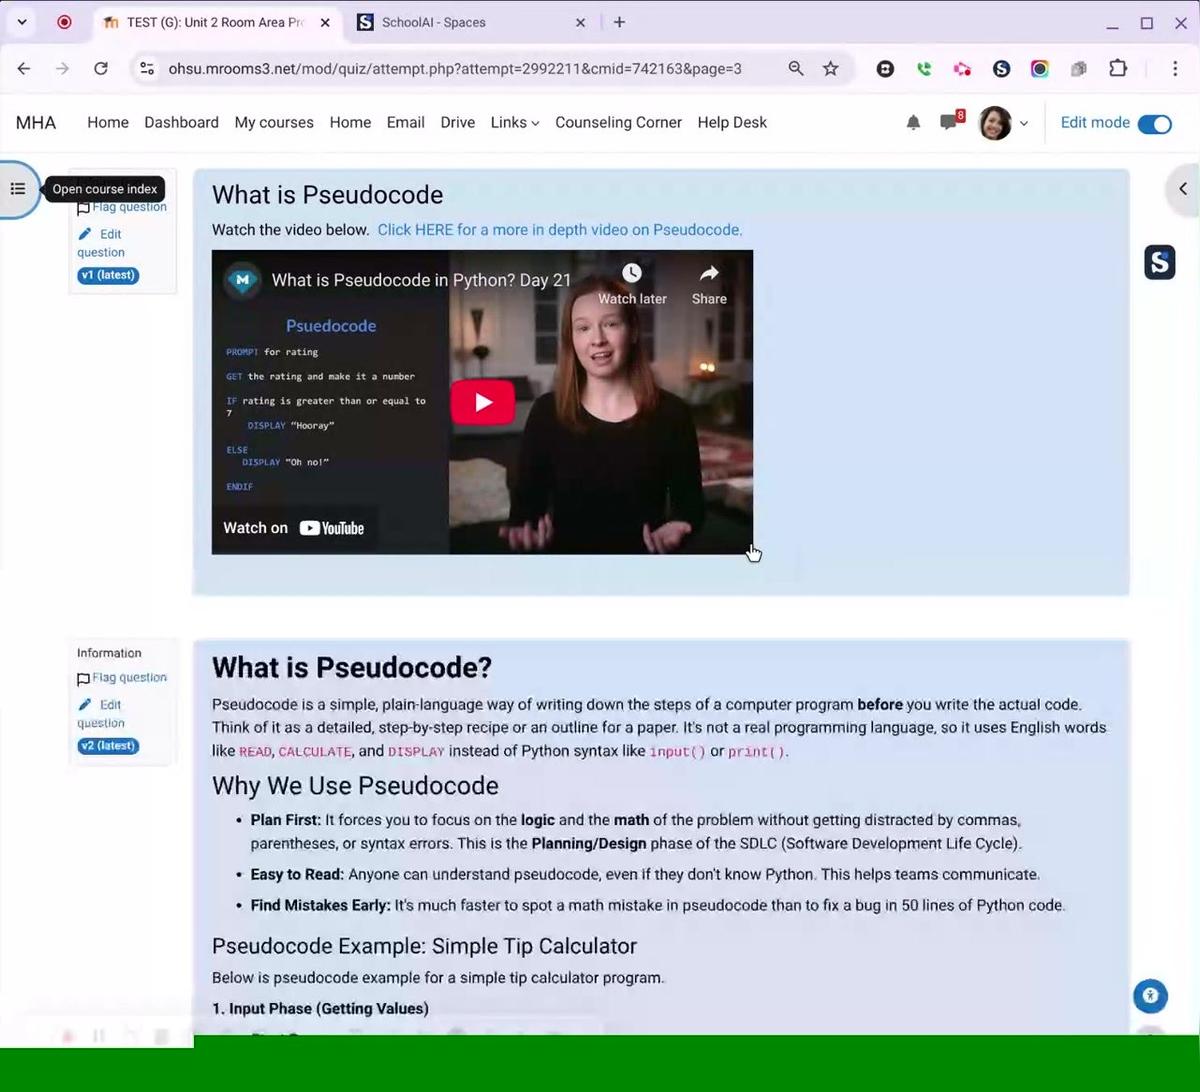Viewport: 1200px width, 1092px height.
Task: Open the Counseling Corner menu item
Action: pos(618,122)
